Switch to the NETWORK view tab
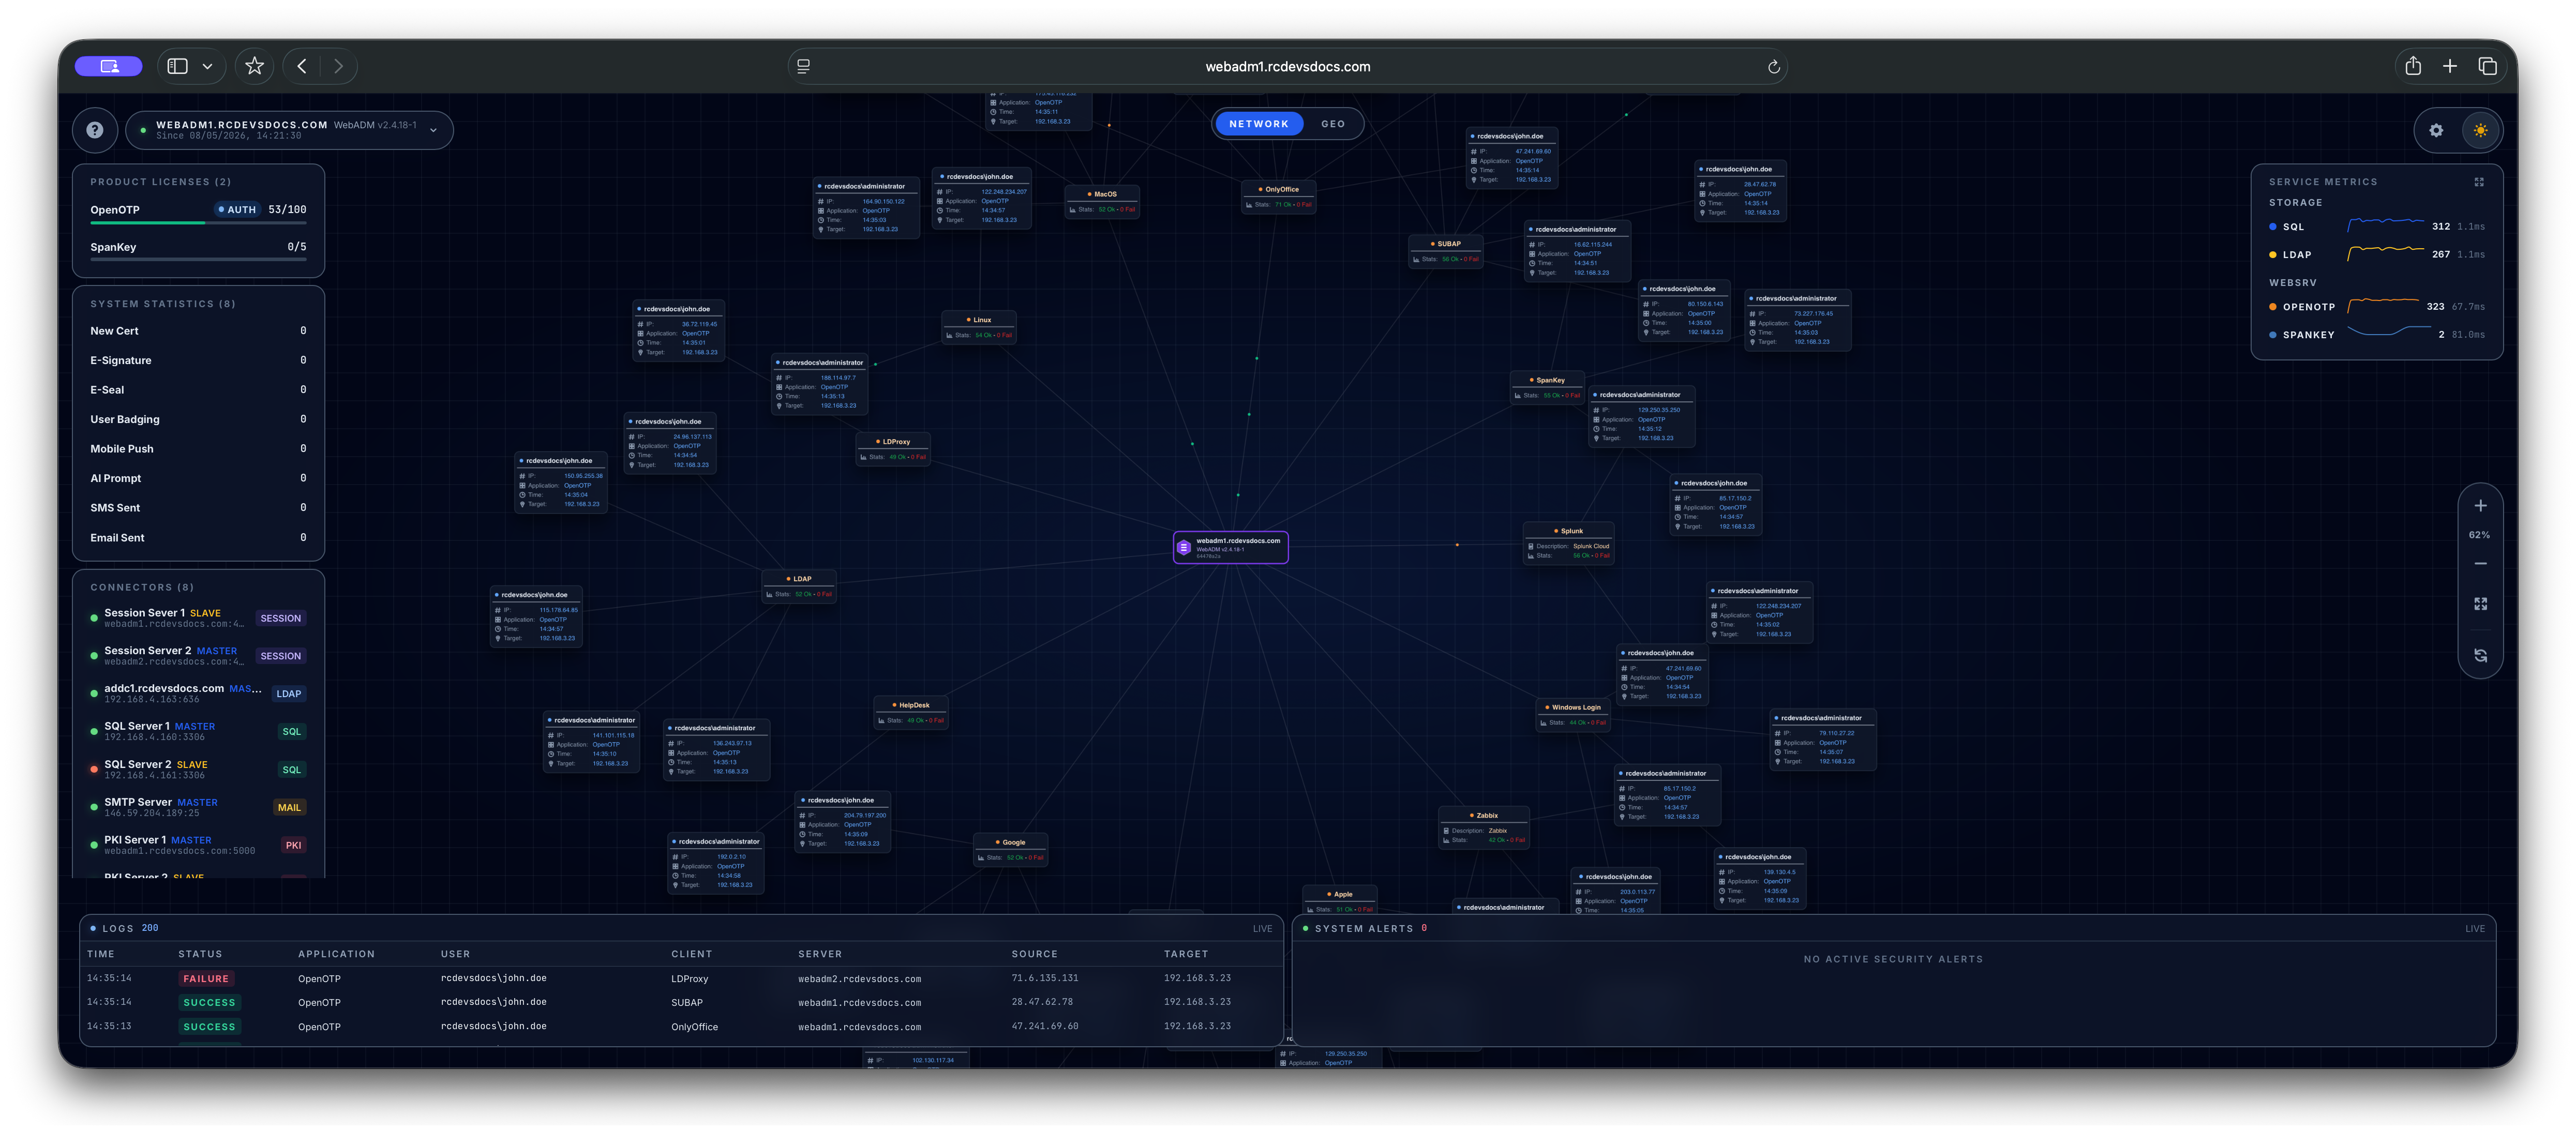The height and width of the screenshot is (1145, 2576). 1259,124
